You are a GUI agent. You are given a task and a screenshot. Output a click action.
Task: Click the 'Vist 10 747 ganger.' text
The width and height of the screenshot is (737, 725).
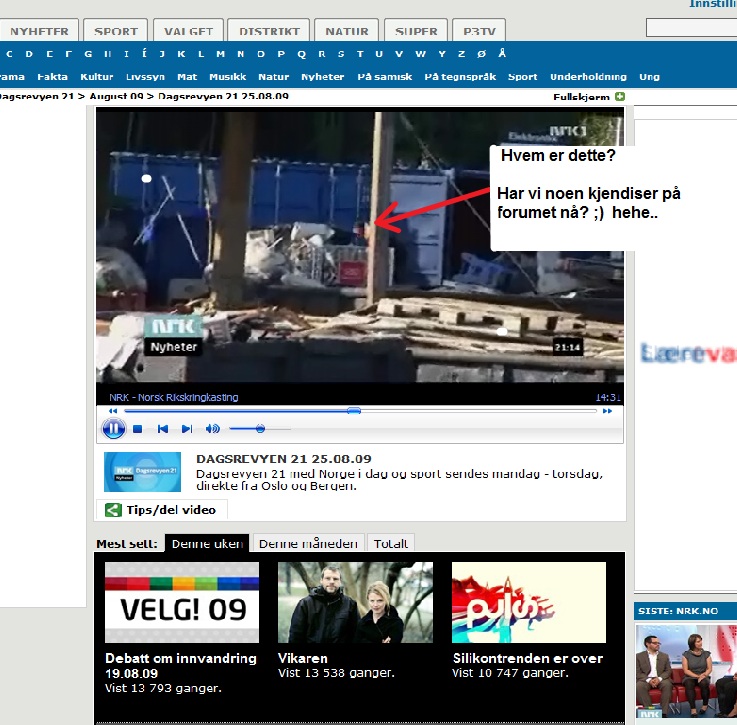[510, 673]
